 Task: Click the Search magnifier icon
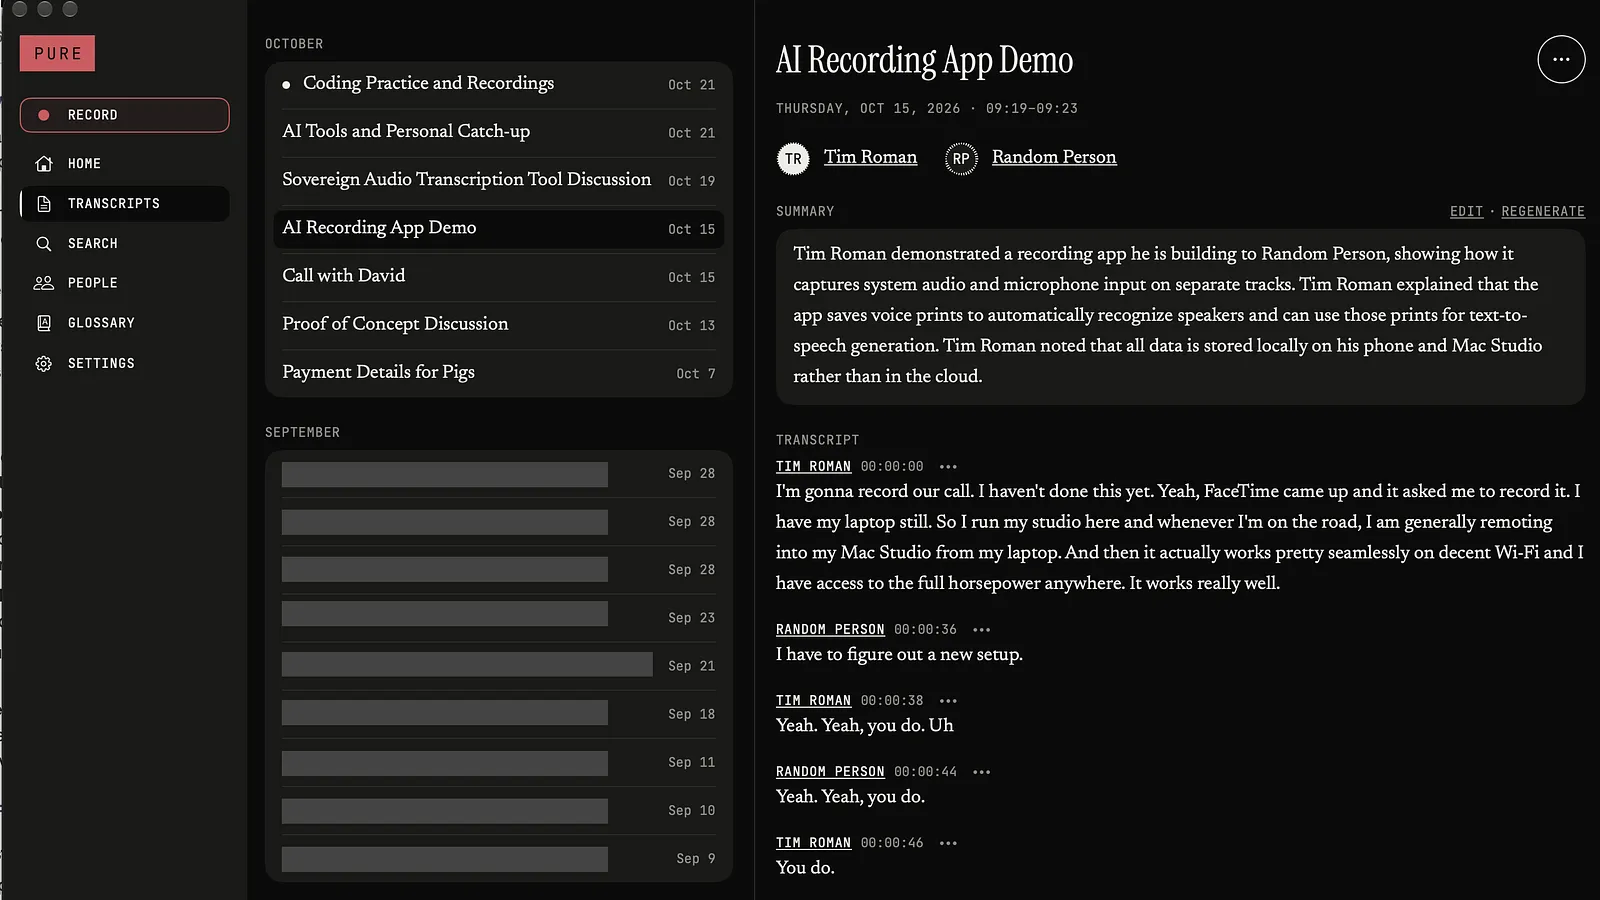click(x=44, y=243)
